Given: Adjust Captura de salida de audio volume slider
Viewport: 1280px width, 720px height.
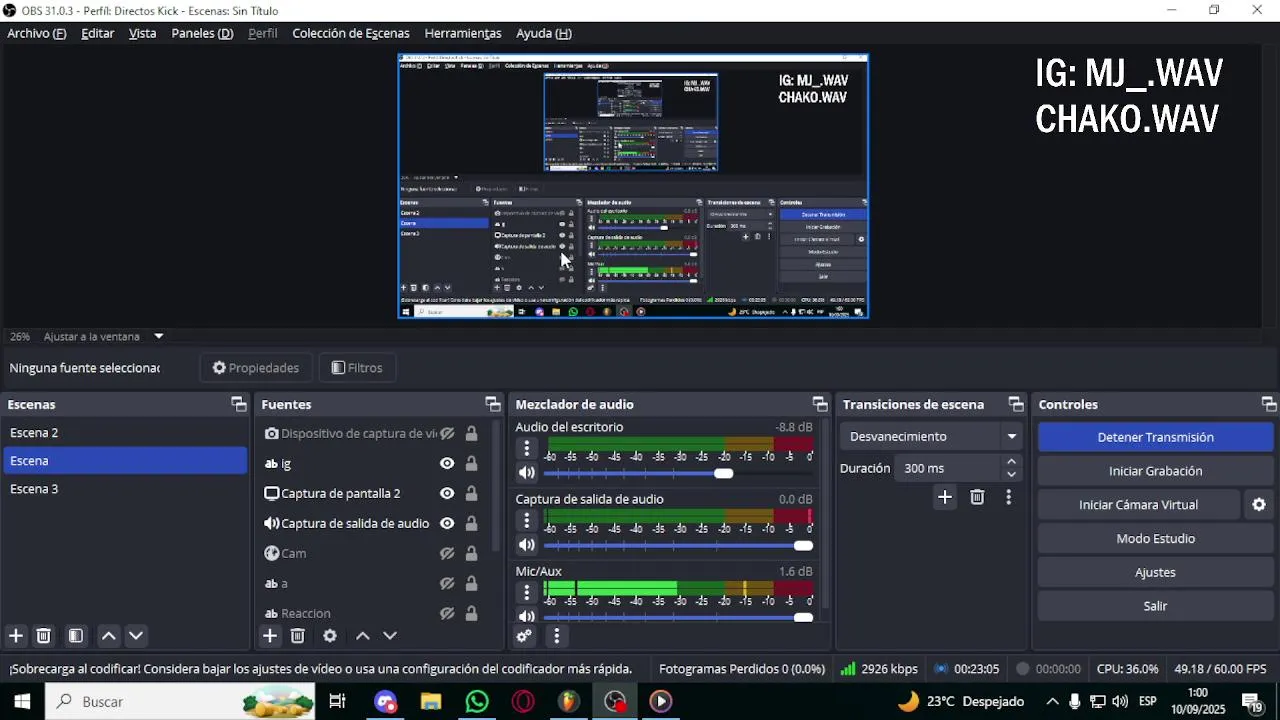Looking at the screenshot, I should [x=679, y=545].
